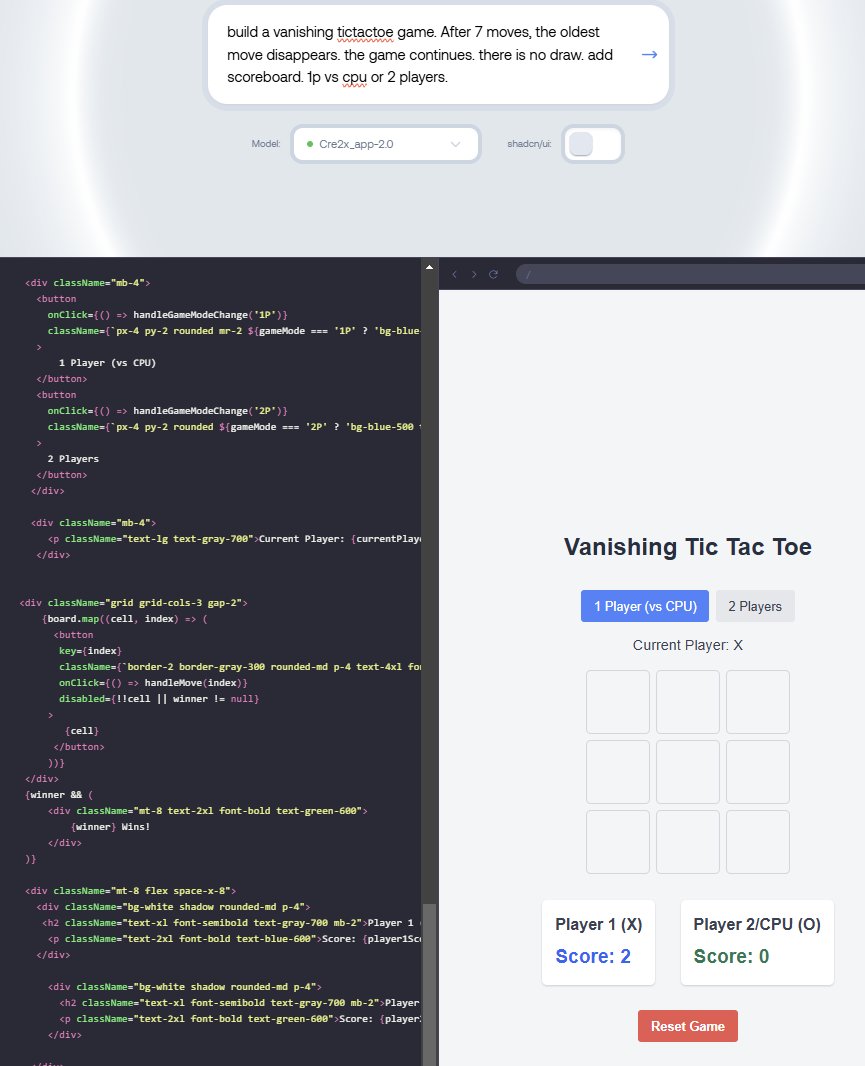Mark the bottom-left board cell
This screenshot has width=865, height=1066.
tap(617, 842)
